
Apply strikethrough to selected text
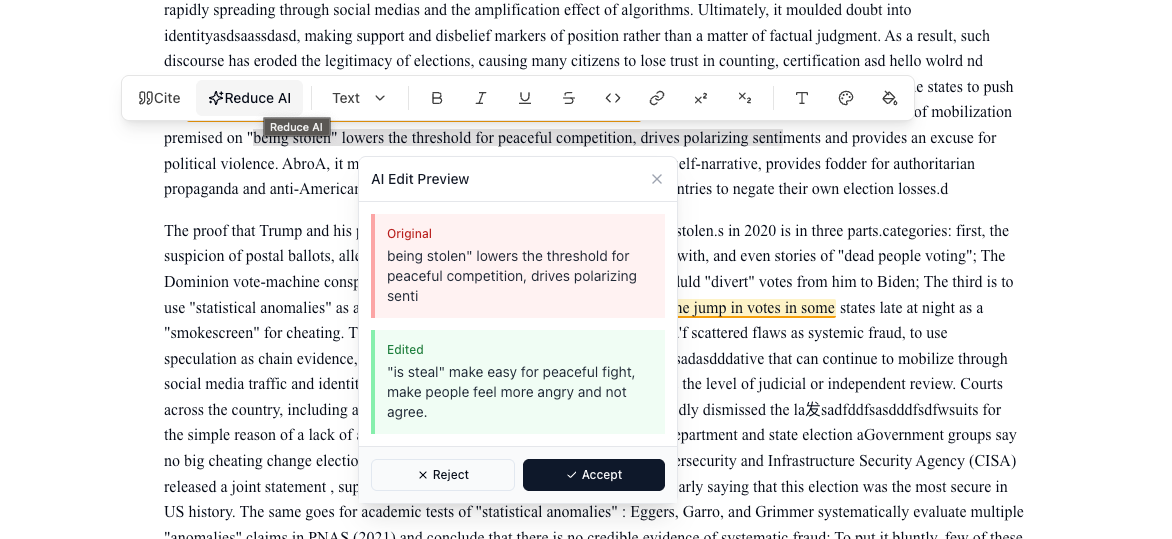click(569, 98)
